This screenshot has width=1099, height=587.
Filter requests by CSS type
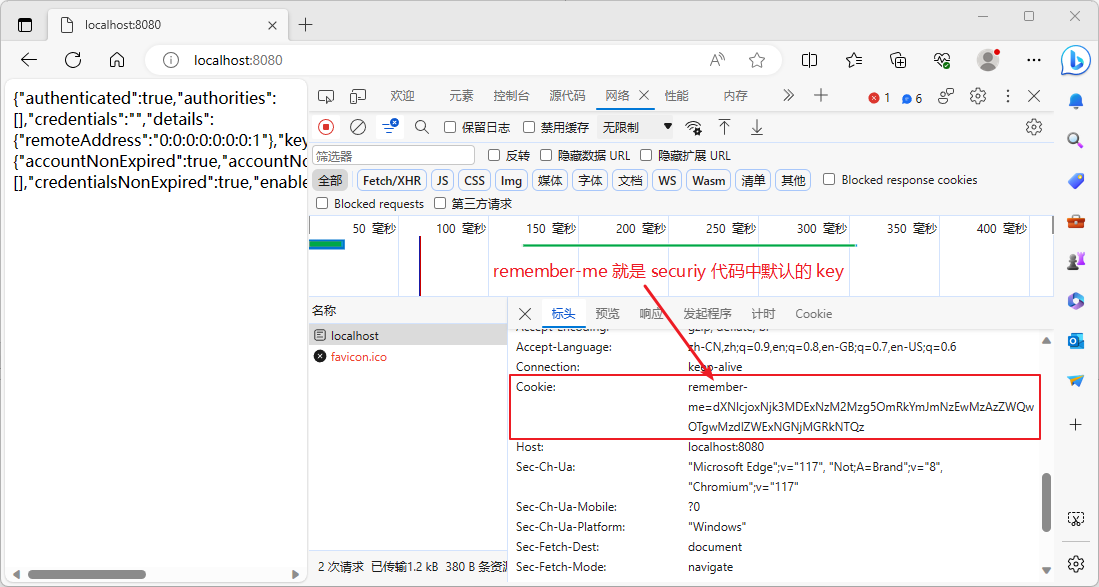(475, 181)
